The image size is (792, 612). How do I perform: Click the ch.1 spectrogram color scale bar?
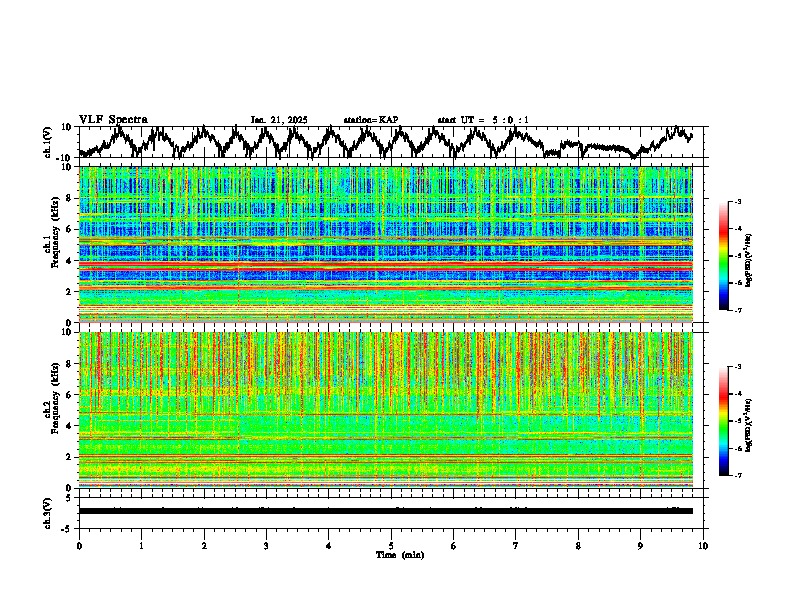723,256
